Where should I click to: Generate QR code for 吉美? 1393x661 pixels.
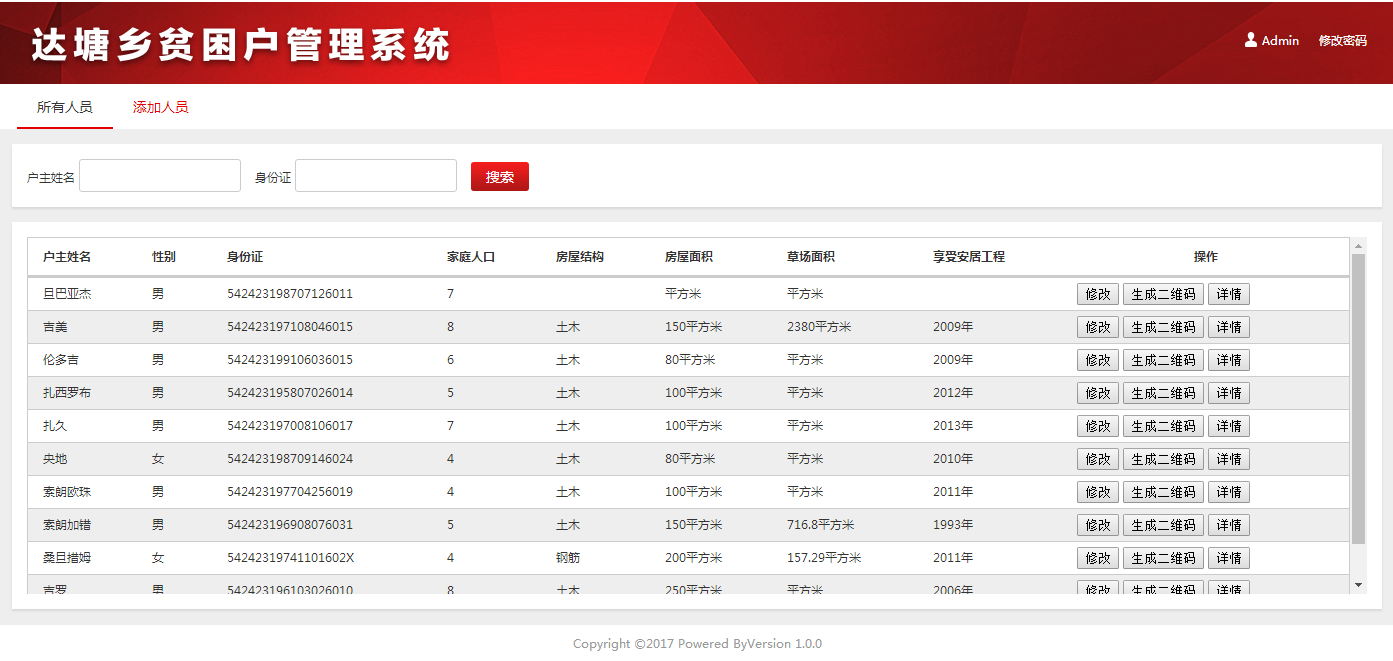click(1163, 327)
